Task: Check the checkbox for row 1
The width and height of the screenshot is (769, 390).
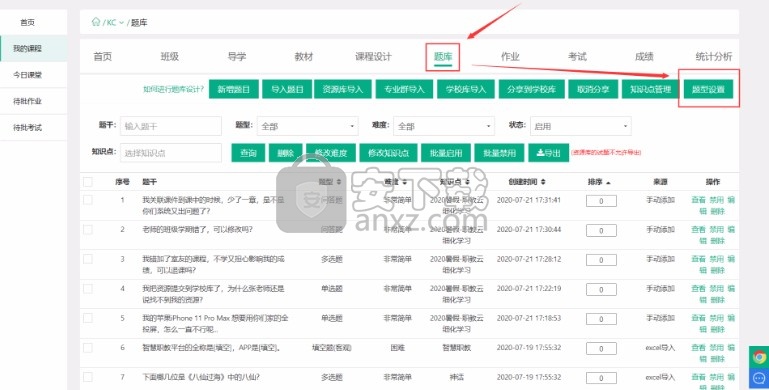Action: tap(88, 200)
